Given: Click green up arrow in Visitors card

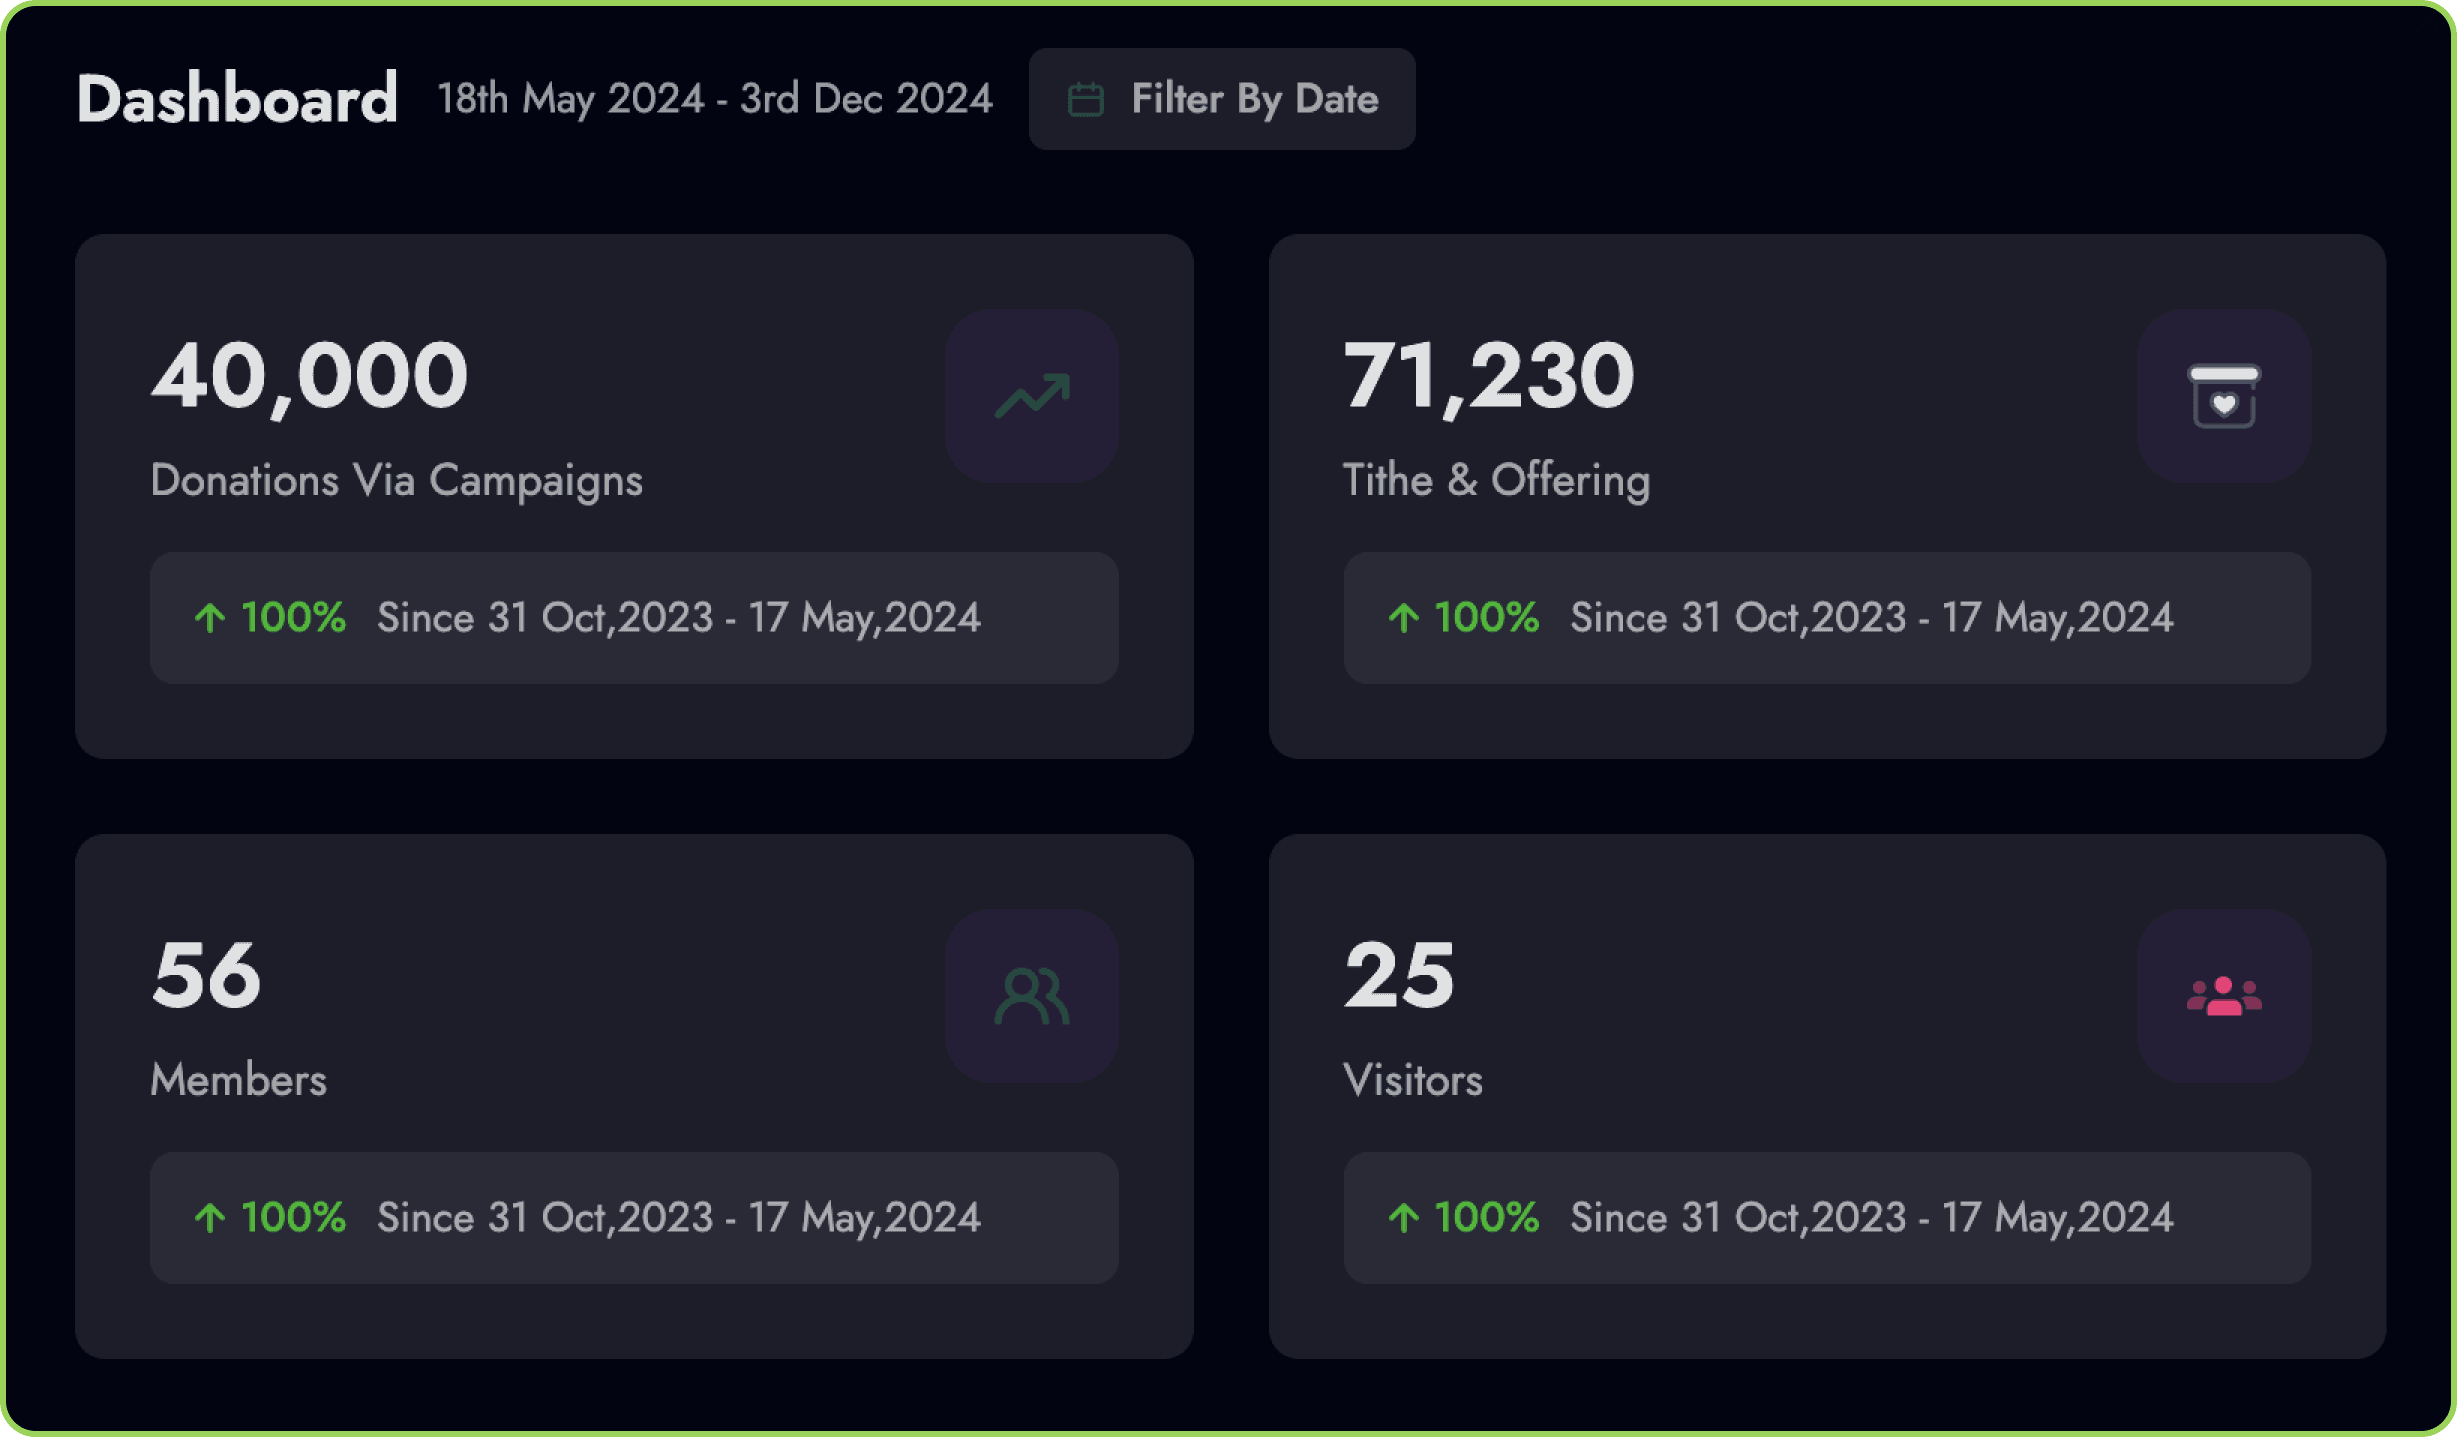Looking at the screenshot, I should click(x=1403, y=1218).
